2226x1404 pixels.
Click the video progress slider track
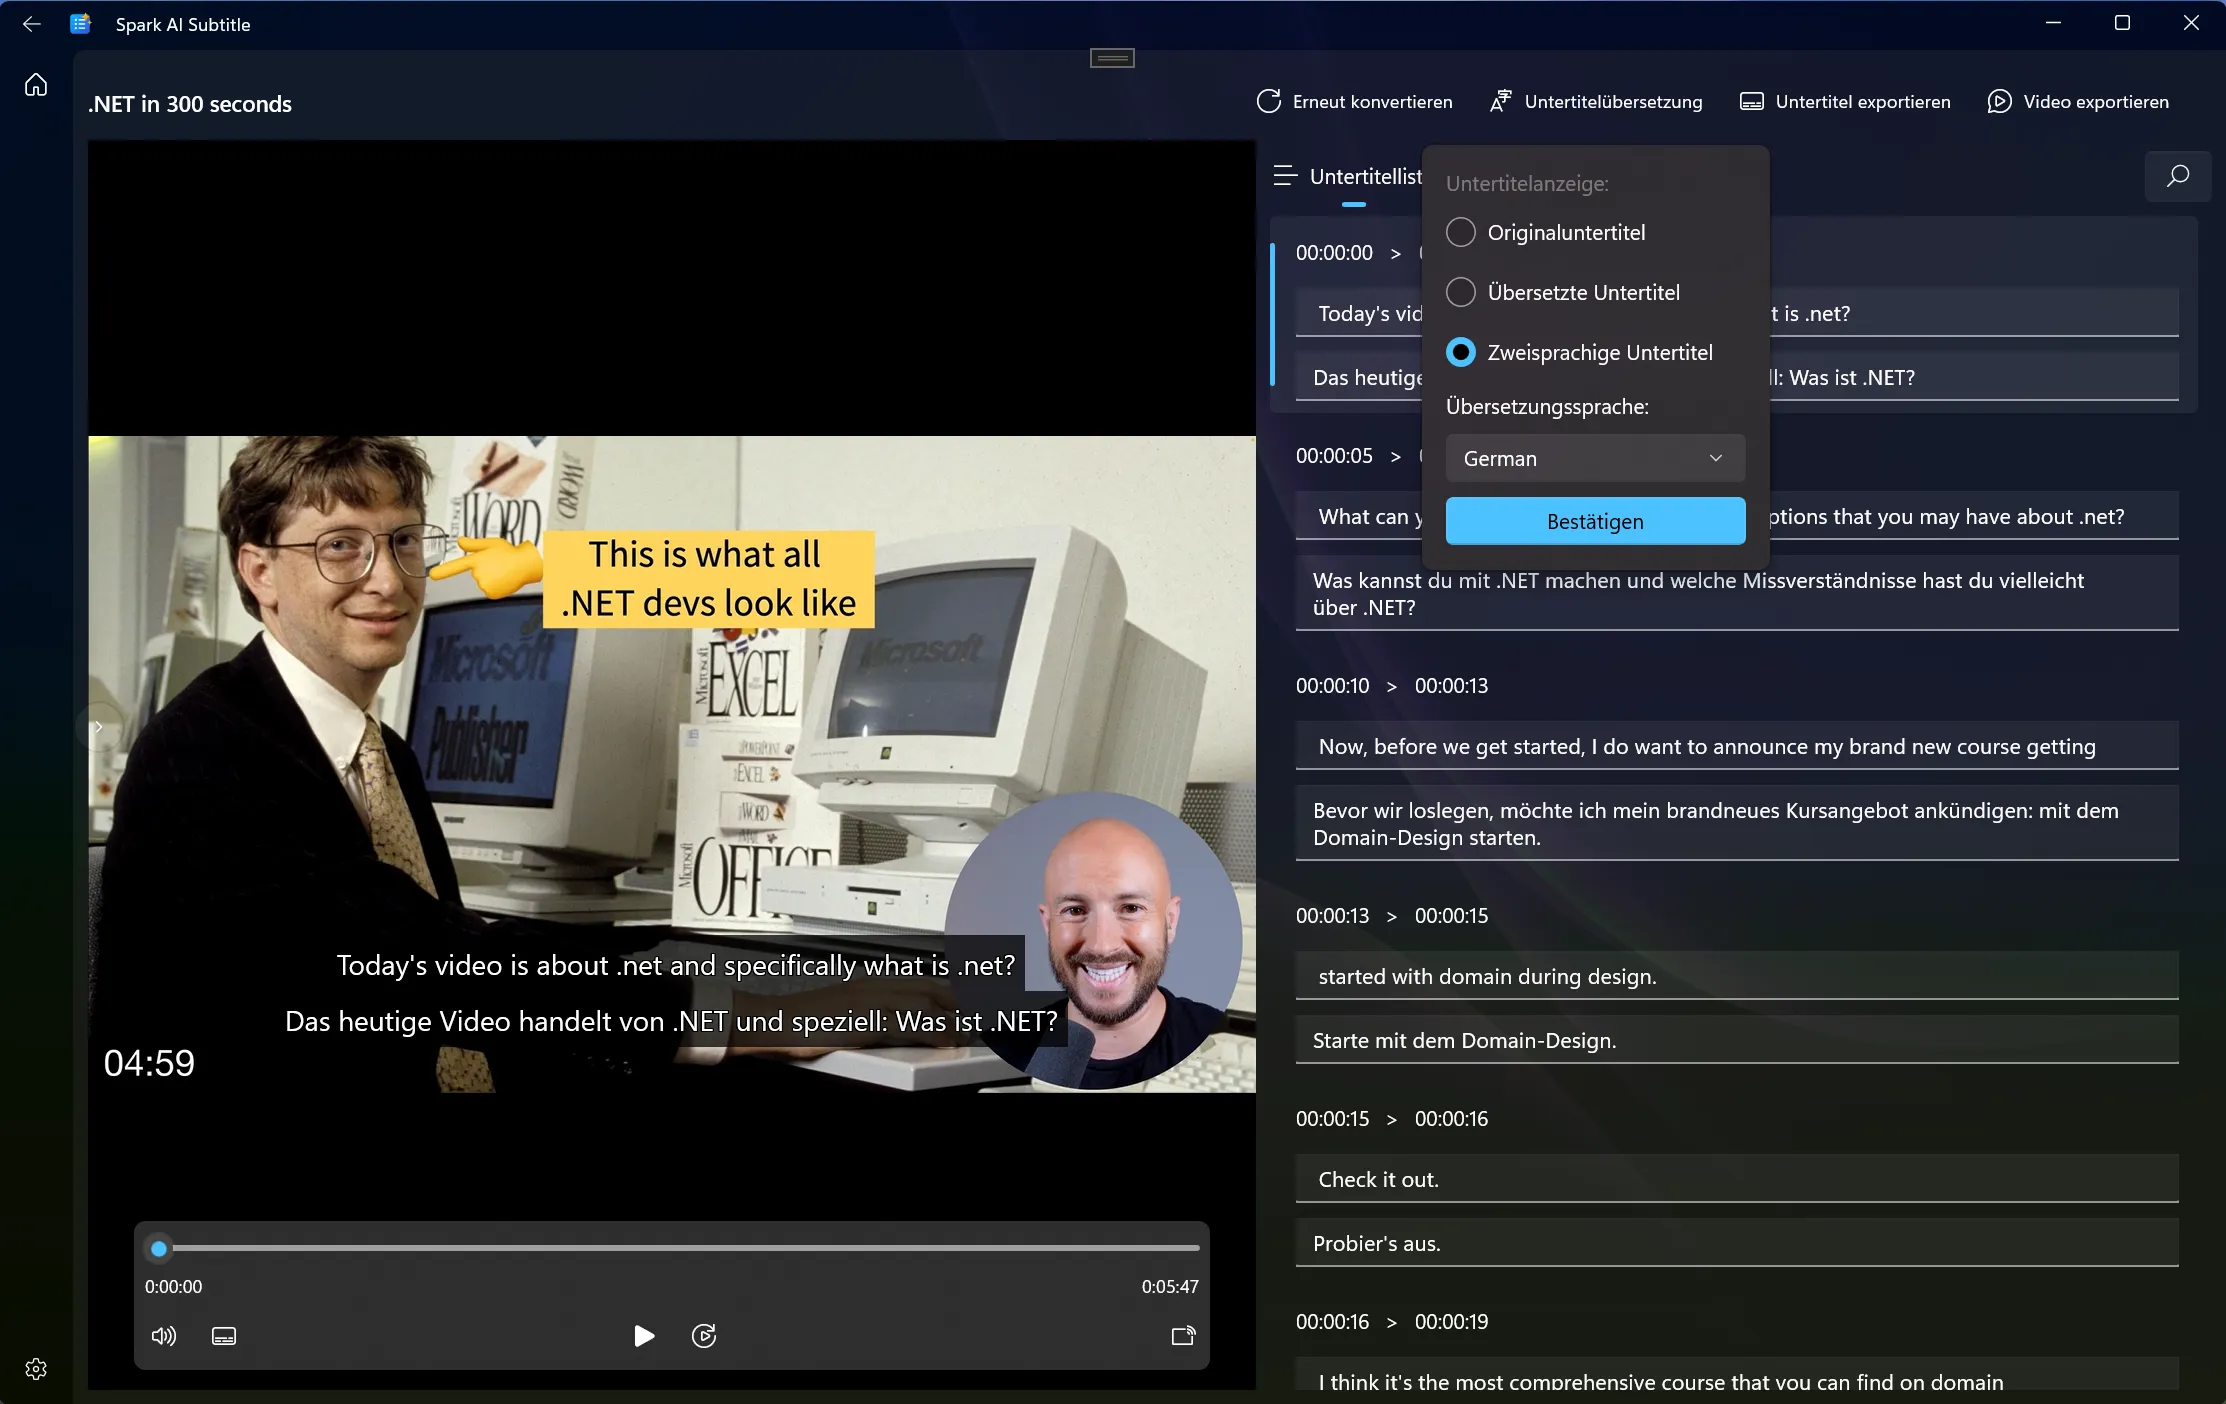pos(680,1248)
